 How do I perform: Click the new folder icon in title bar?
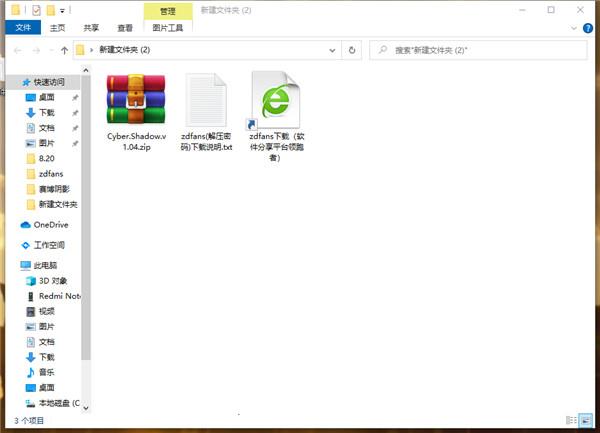point(50,10)
